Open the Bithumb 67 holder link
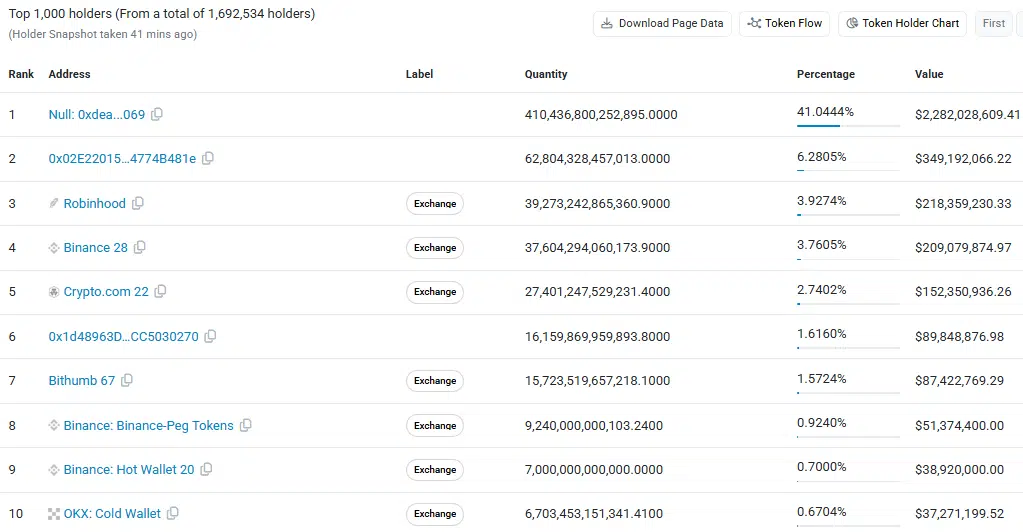The height and width of the screenshot is (532, 1023). pyautogui.click(x=82, y=381)
